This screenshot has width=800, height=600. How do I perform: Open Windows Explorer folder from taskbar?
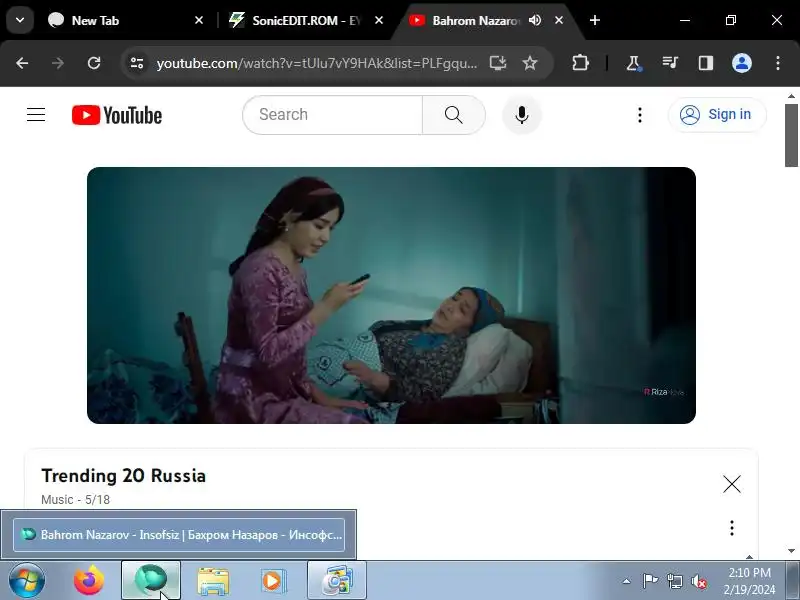[x=213, y=581]
